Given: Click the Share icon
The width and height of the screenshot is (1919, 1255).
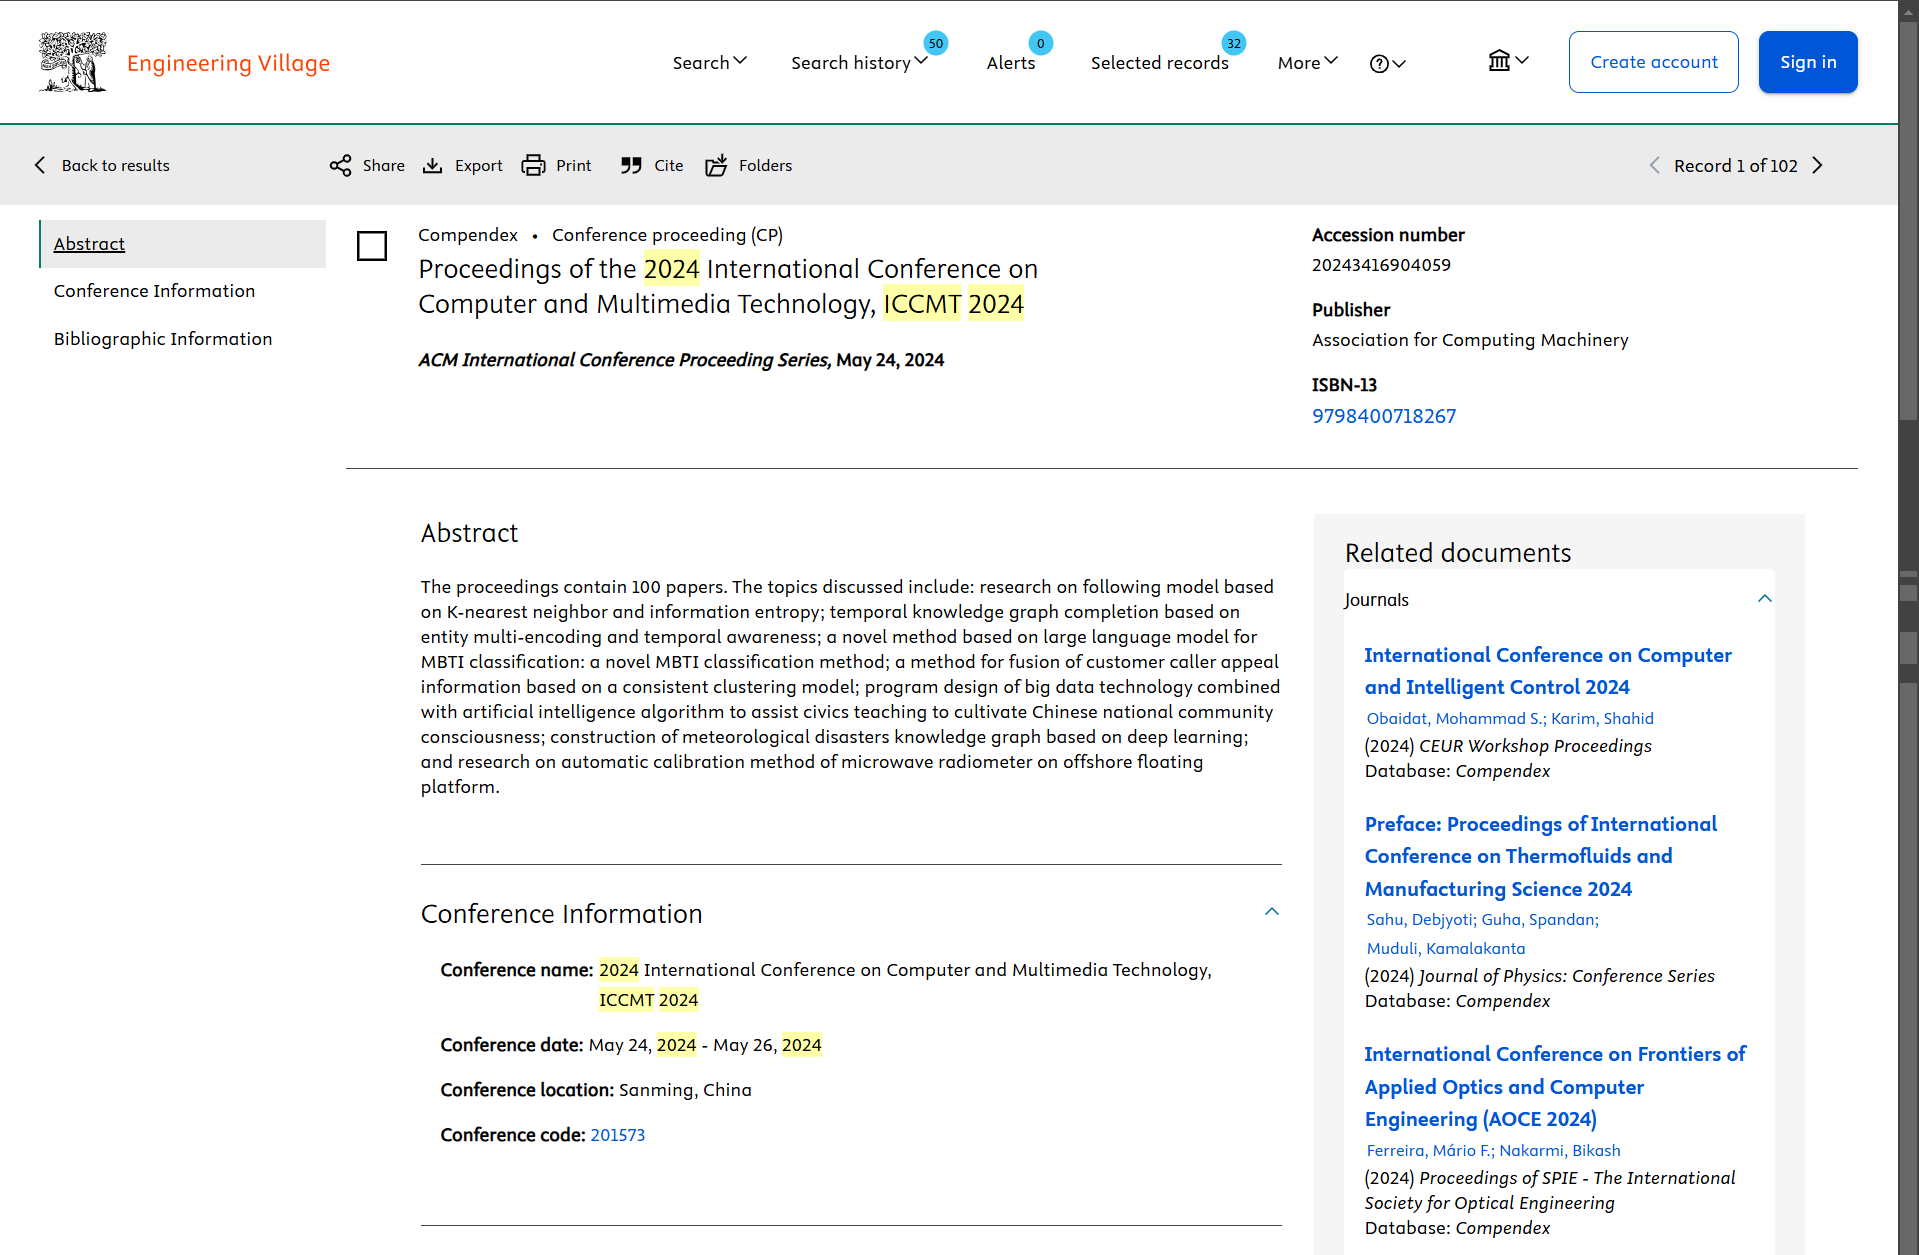Looking at the screenshot, I should click(340, 166).
